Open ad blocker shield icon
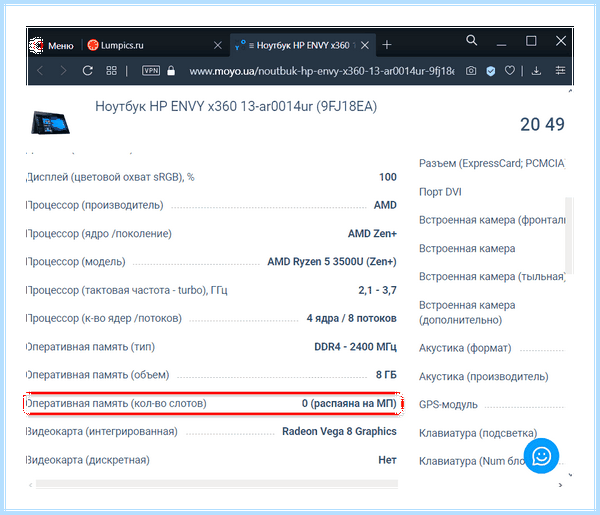The image size is (600, 515). pyautogui.click(x=491, y=71)
